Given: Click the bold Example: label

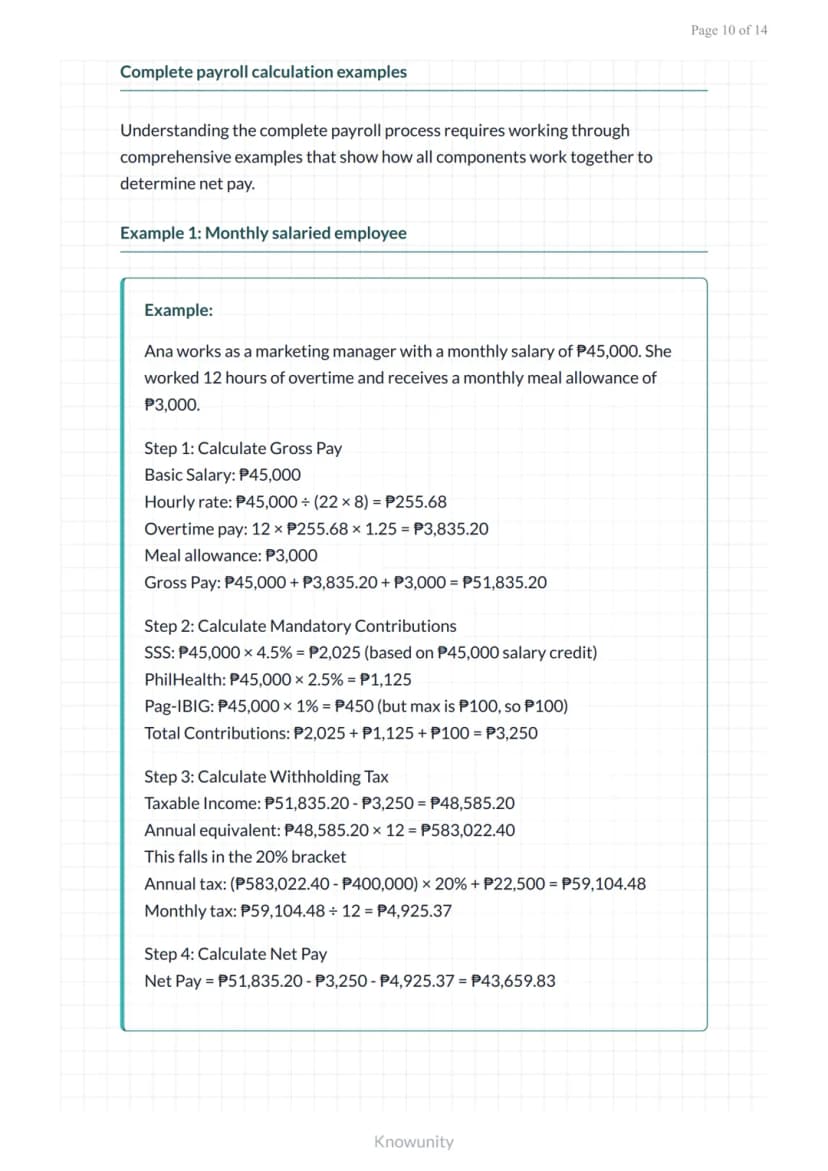Looking at the screenshot, I should tap(178, 310).
